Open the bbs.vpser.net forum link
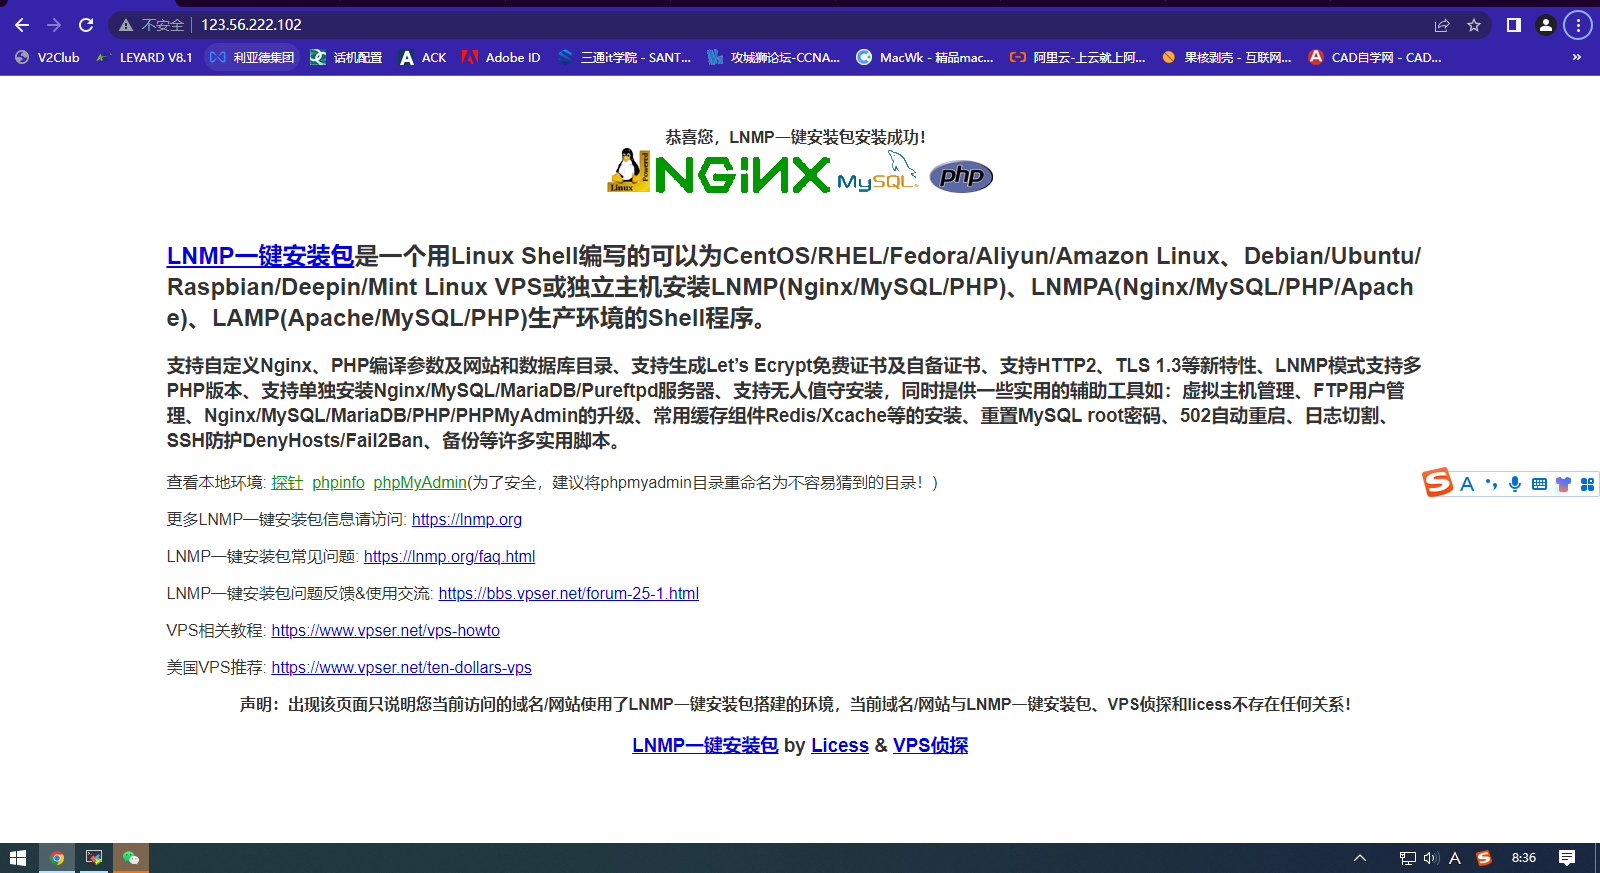The height and width of the screenshot is (873, 1600). coord(568,593)
